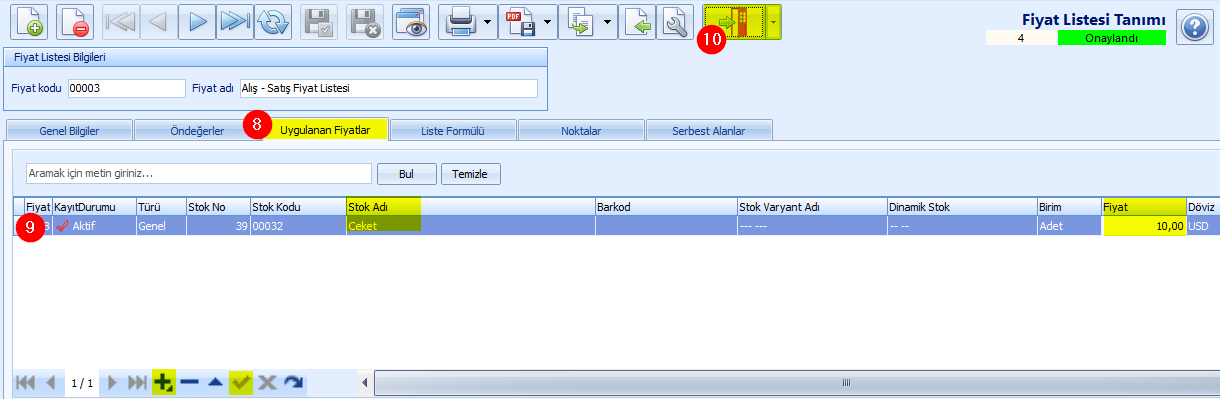Click the search text box above the grid
Image resolution: width=1220 pixels, height=399 pixels.
[x=199, y=174]
